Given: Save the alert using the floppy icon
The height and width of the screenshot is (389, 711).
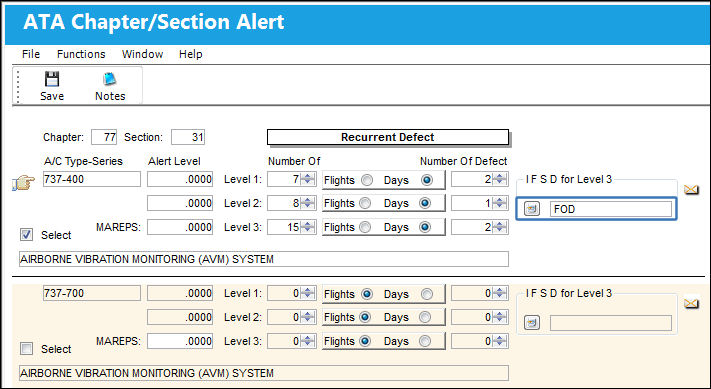Looking at the screenshot, I should (x=52, y=86).
